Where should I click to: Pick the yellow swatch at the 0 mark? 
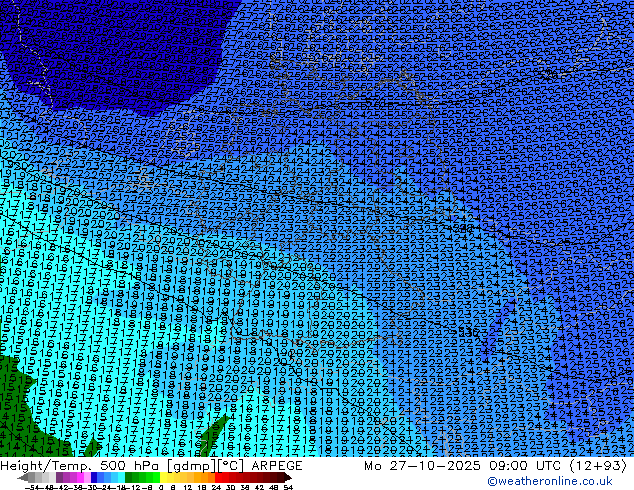(x=163, y=478)
